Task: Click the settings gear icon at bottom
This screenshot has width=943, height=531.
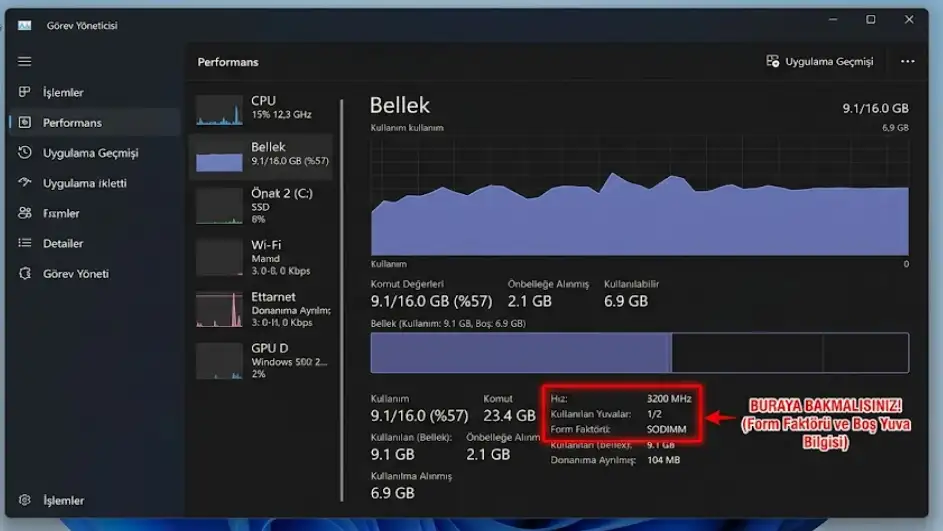Action: (25, 500)
